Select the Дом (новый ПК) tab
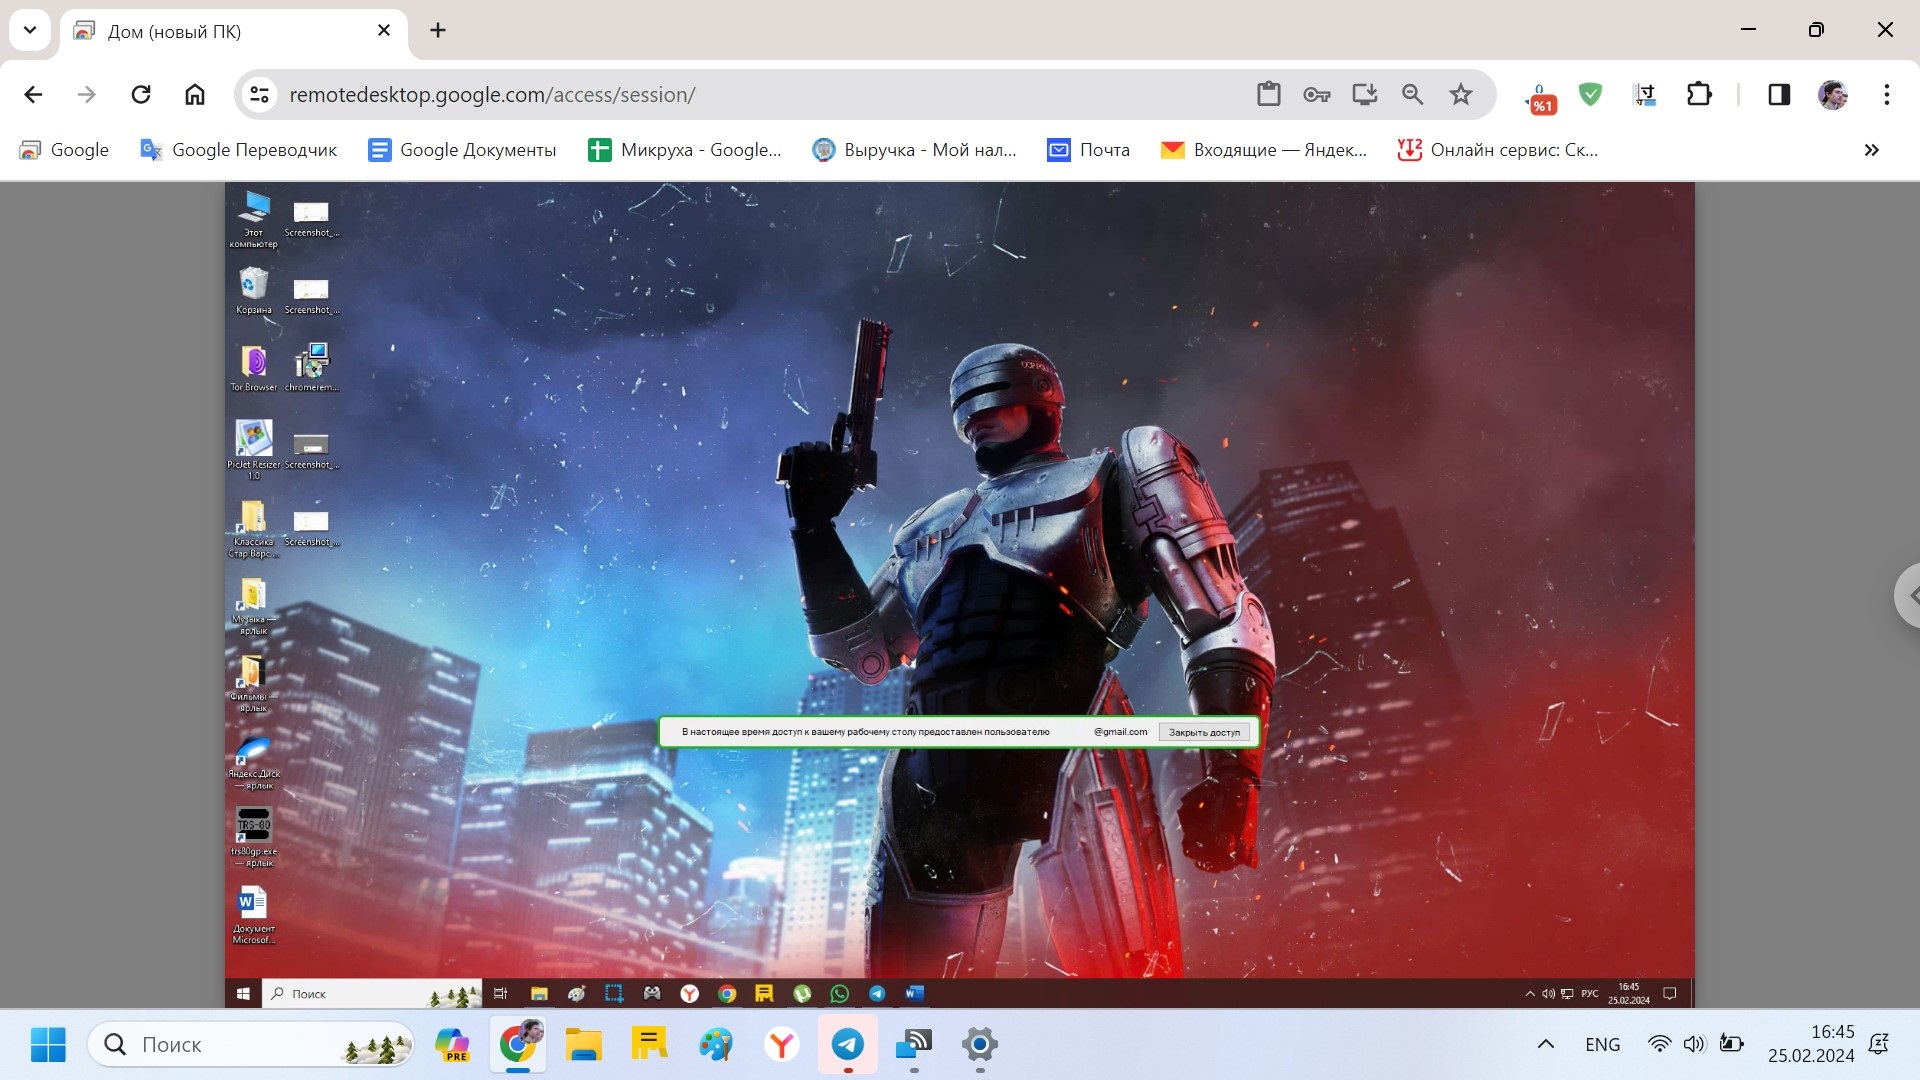The width and height of the screenshot is (1920, 1080). [x=233, y=31]
